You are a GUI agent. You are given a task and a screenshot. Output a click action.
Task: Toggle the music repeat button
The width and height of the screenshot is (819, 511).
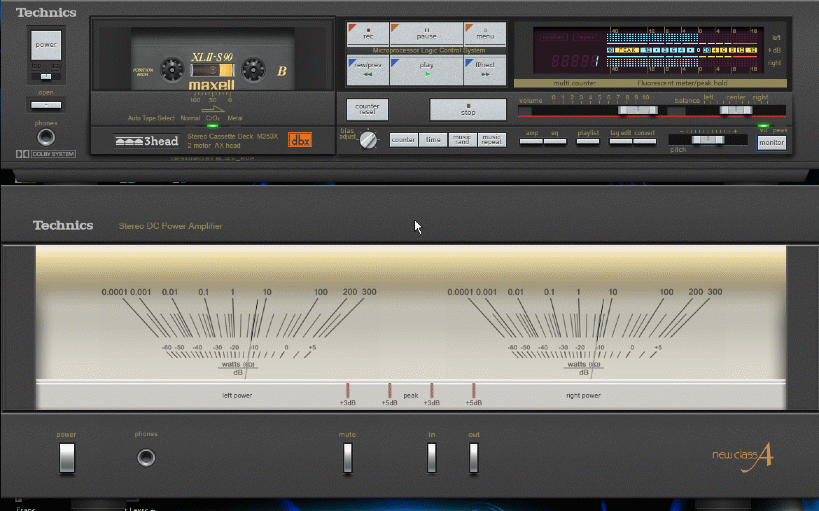tap(492, 140)
